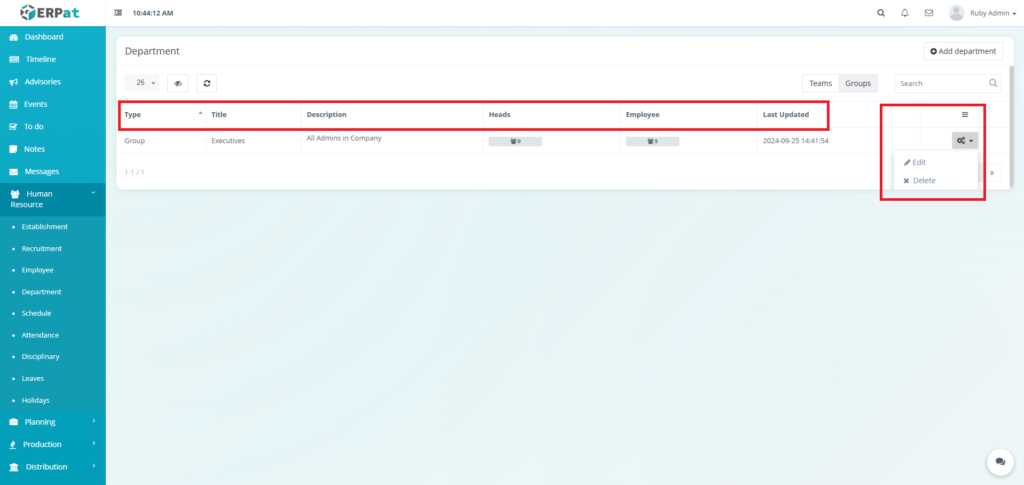The width and height of the screenshot is (1024, 485).
Task: Toggle the sidebar menu icon beside clock
Action: point(118,13)
